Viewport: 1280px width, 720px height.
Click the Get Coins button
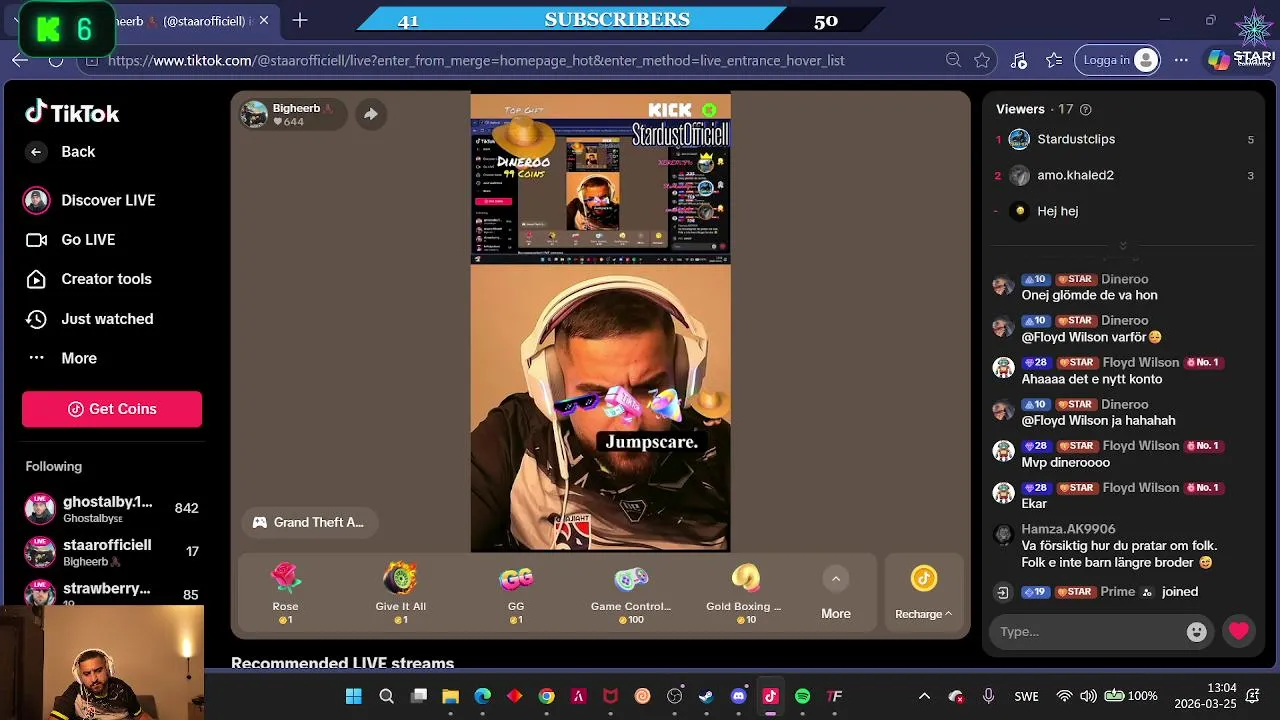click(112, 409)
